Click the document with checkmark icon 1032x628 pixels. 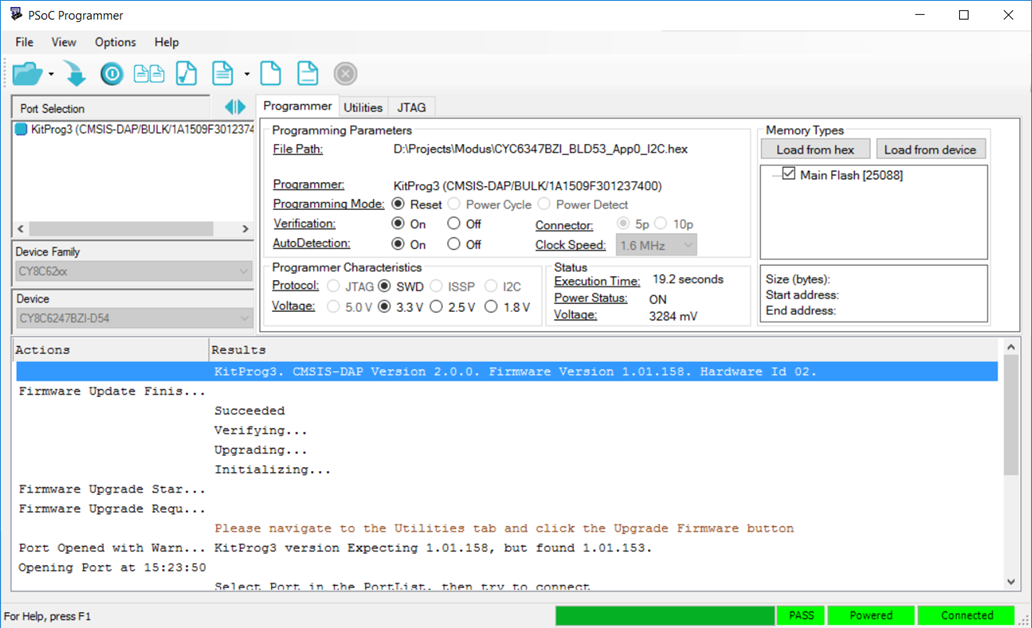(x=186, y=74)
